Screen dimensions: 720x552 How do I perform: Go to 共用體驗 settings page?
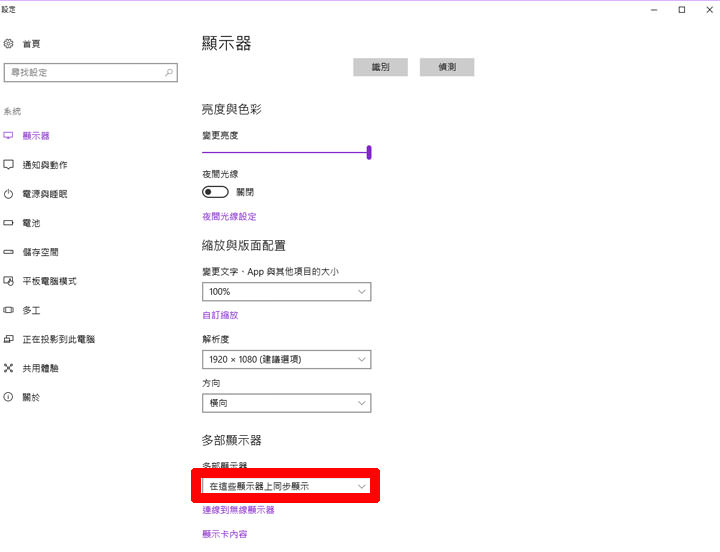pos(40,368)
